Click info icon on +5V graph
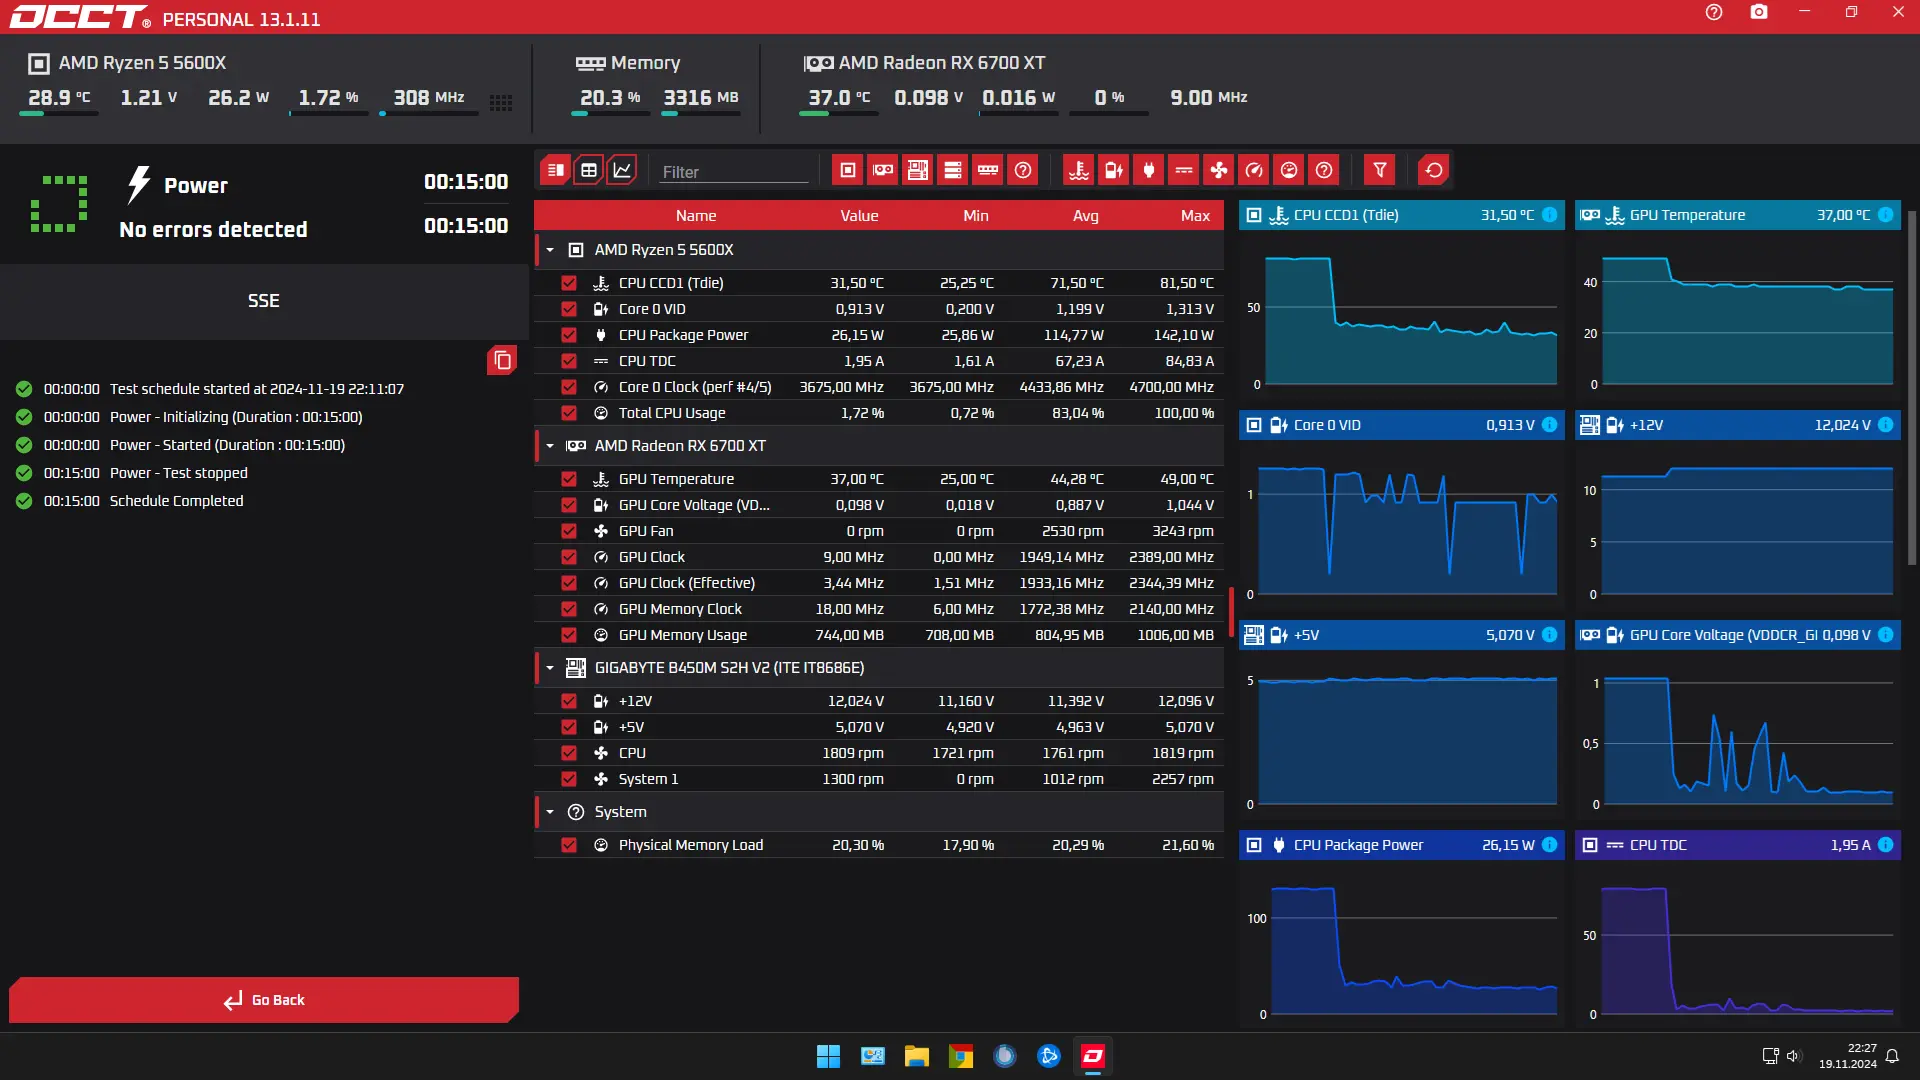The height and width of the screenshot is (1080, 1920). tap(1550, 635)
